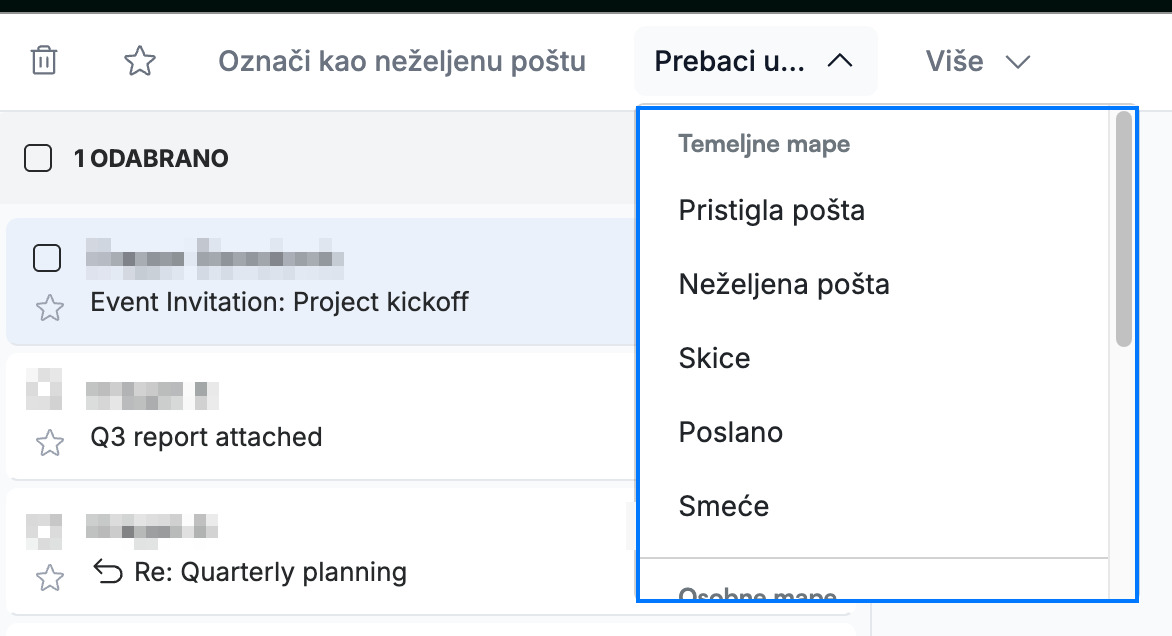Click Označi kao neželjenu poštu button
The width and height of the screenshot is (1172, 636).
(x=402, y=61)
